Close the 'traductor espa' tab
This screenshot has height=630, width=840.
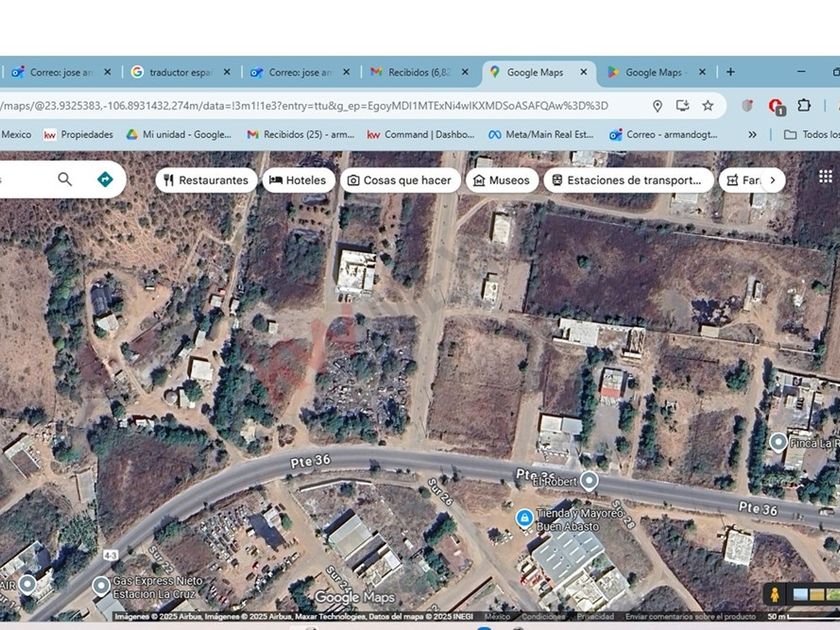pos(227,72)
